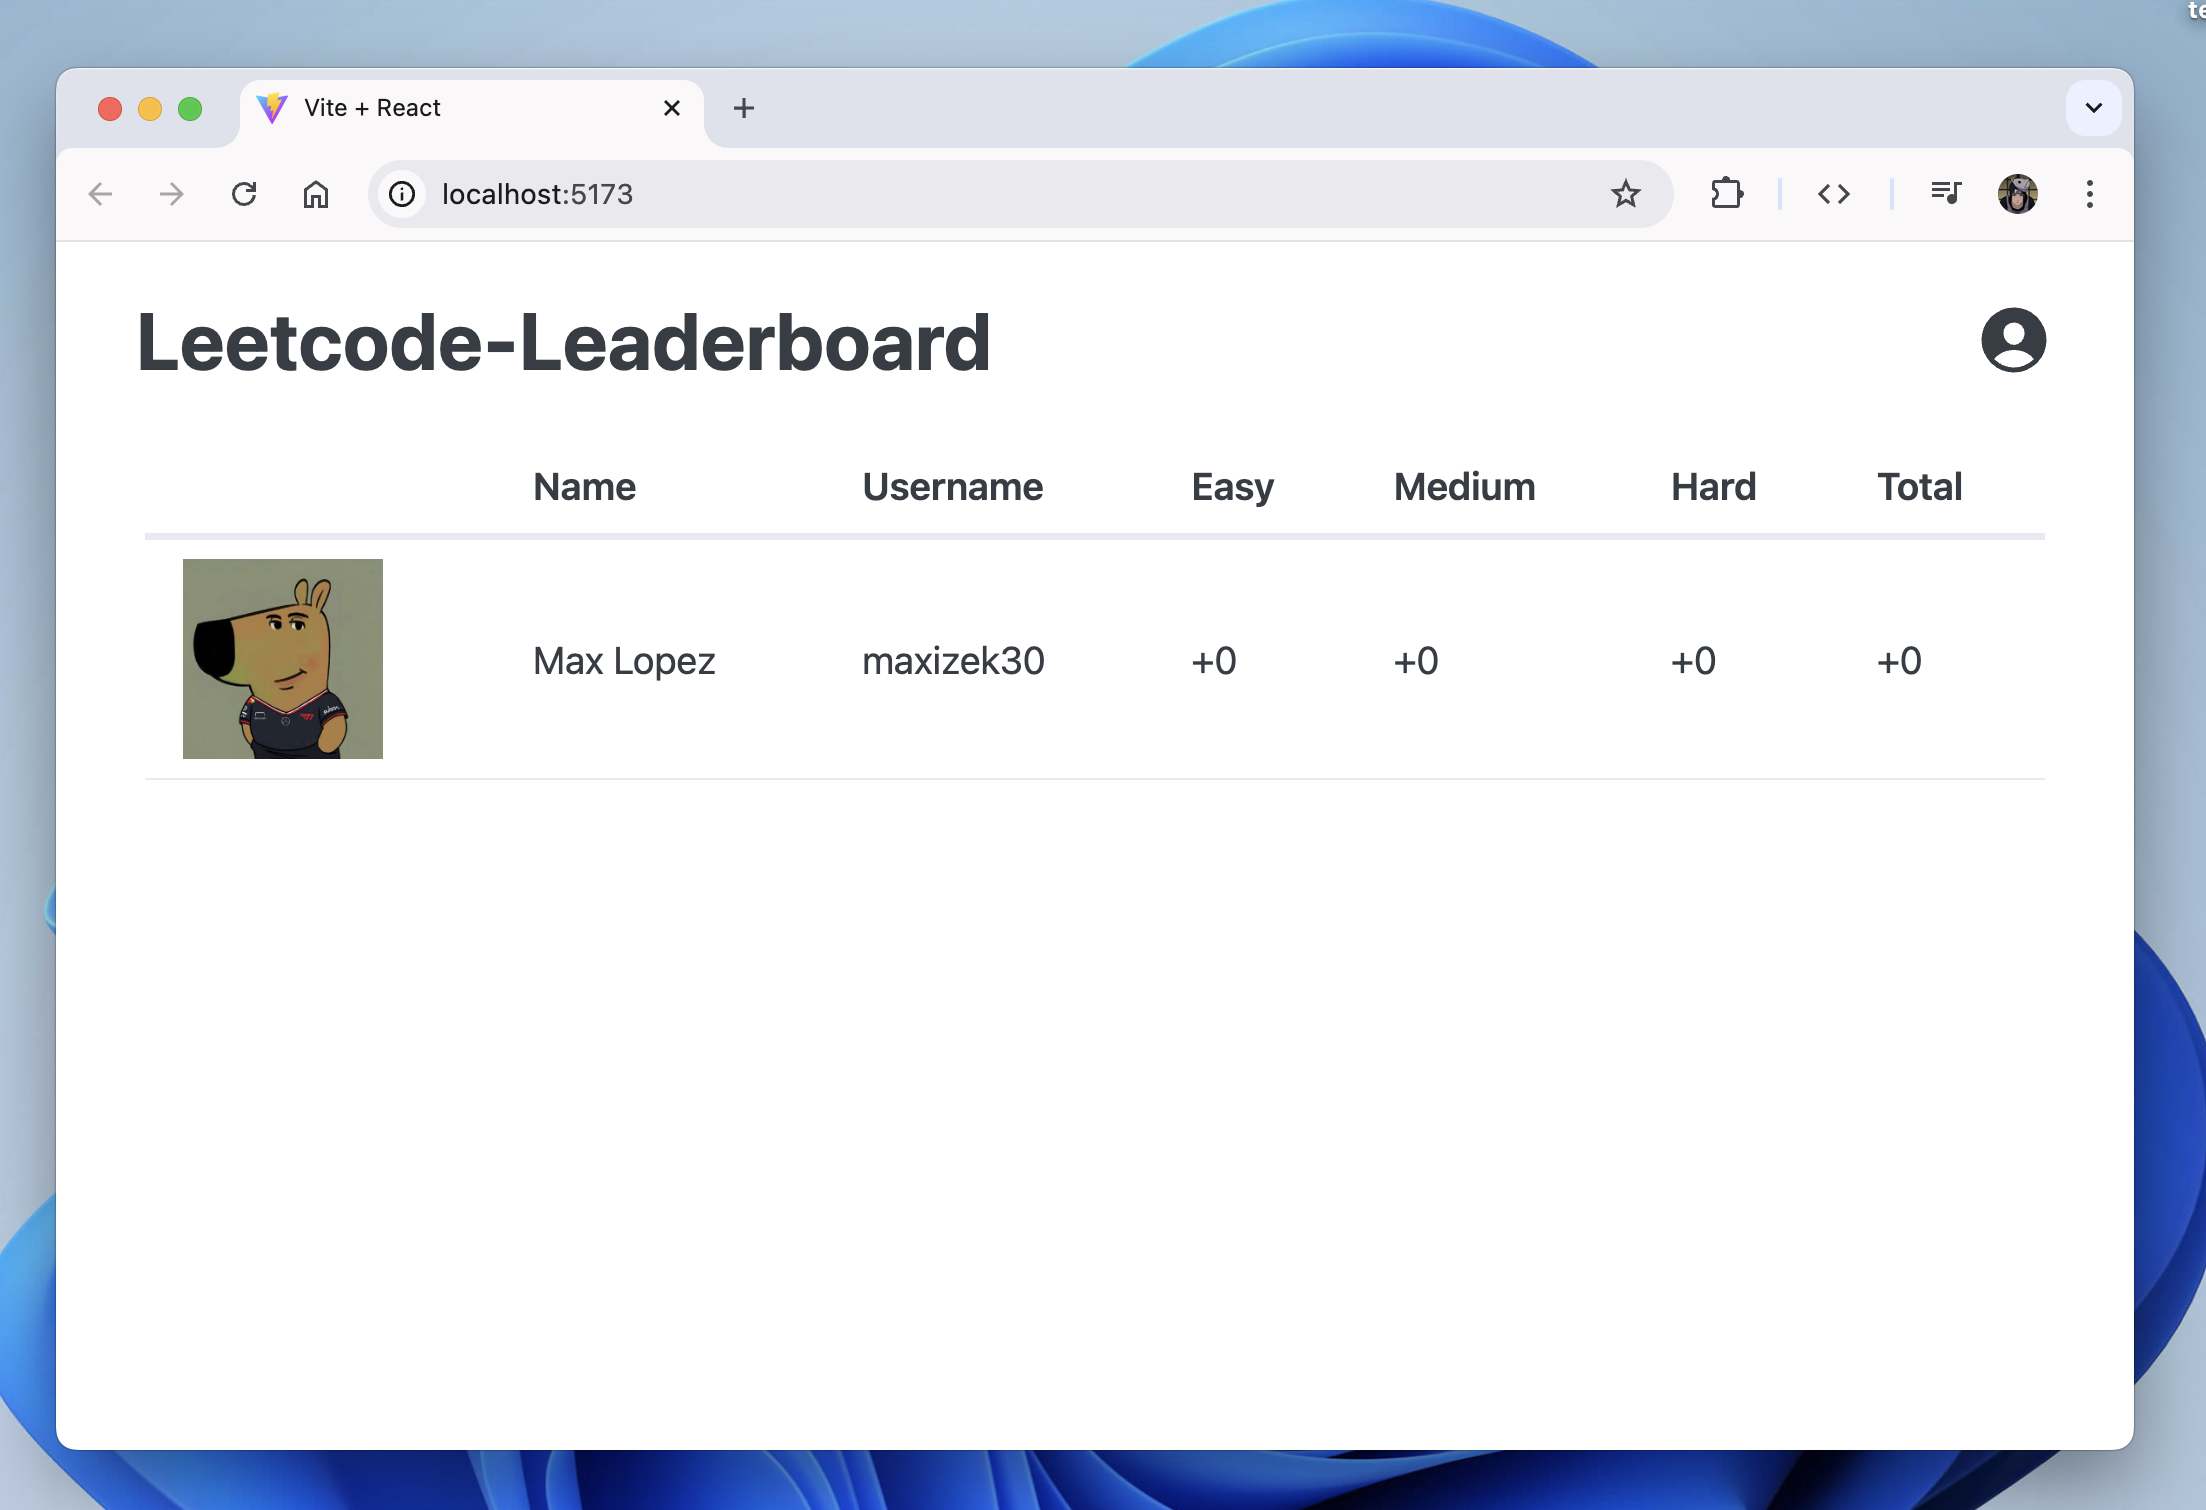This screenshot has height=1510, width=2206.
Task: Go back using the back arrow
Action: (x=100, y=194)
